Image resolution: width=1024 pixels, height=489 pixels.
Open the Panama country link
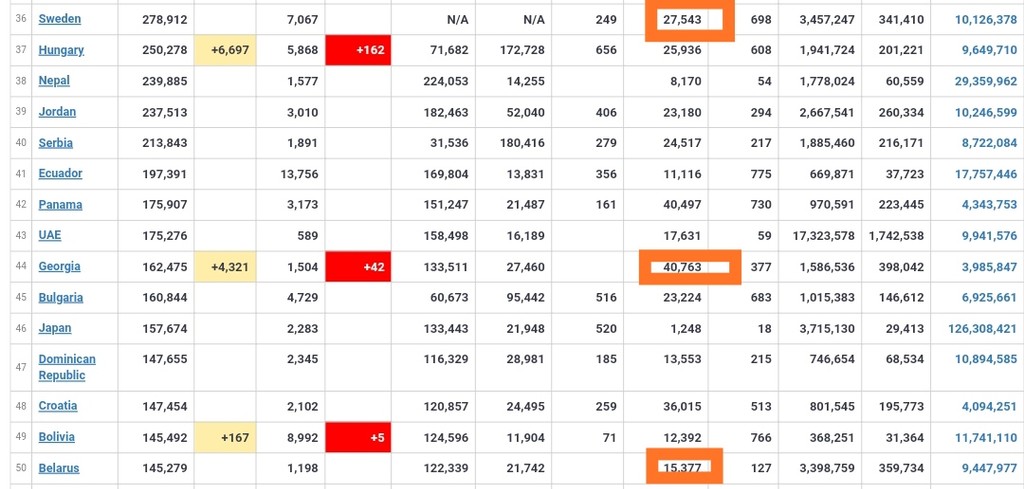tap(60, 204)
